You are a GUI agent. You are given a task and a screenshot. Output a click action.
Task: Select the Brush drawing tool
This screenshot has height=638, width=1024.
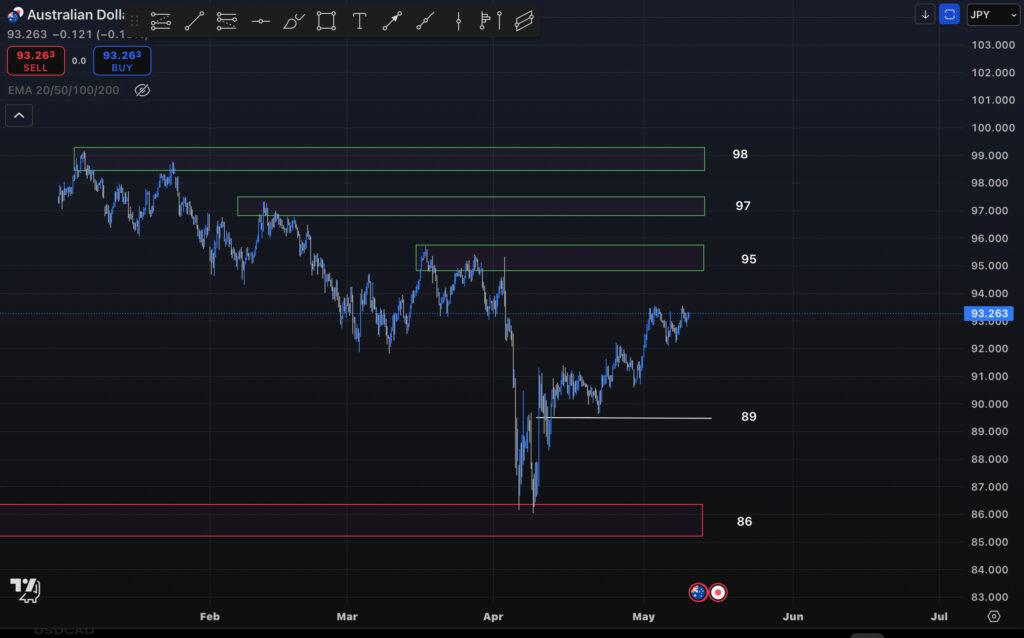tap(292, 21)
